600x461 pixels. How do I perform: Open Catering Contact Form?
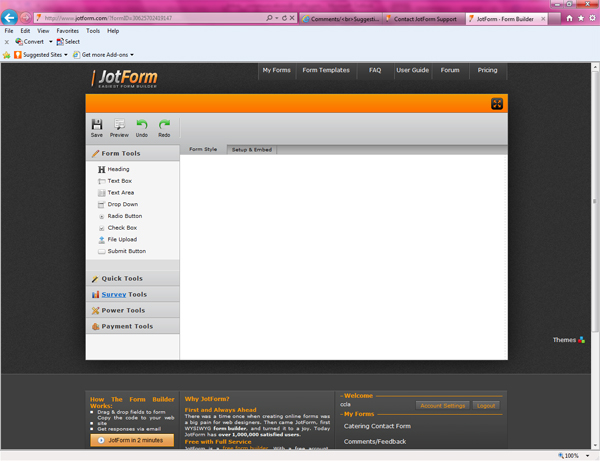point(377,426)
